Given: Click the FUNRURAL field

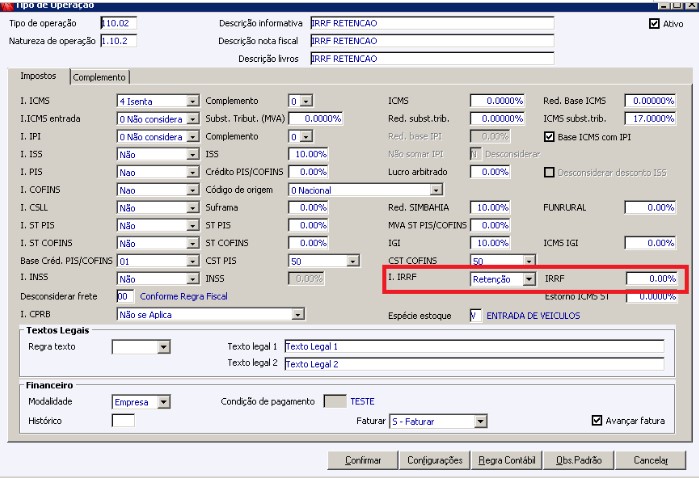Looking at the screenshot, I should click(x=650, y=207).
